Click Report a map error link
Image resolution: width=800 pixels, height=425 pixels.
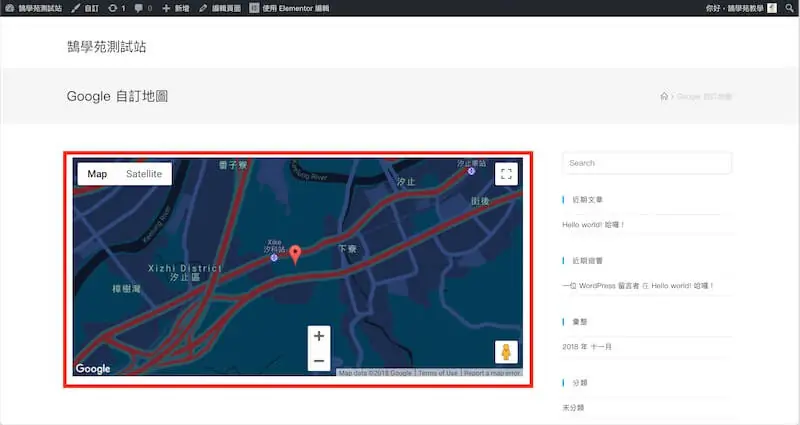[492, 373]
